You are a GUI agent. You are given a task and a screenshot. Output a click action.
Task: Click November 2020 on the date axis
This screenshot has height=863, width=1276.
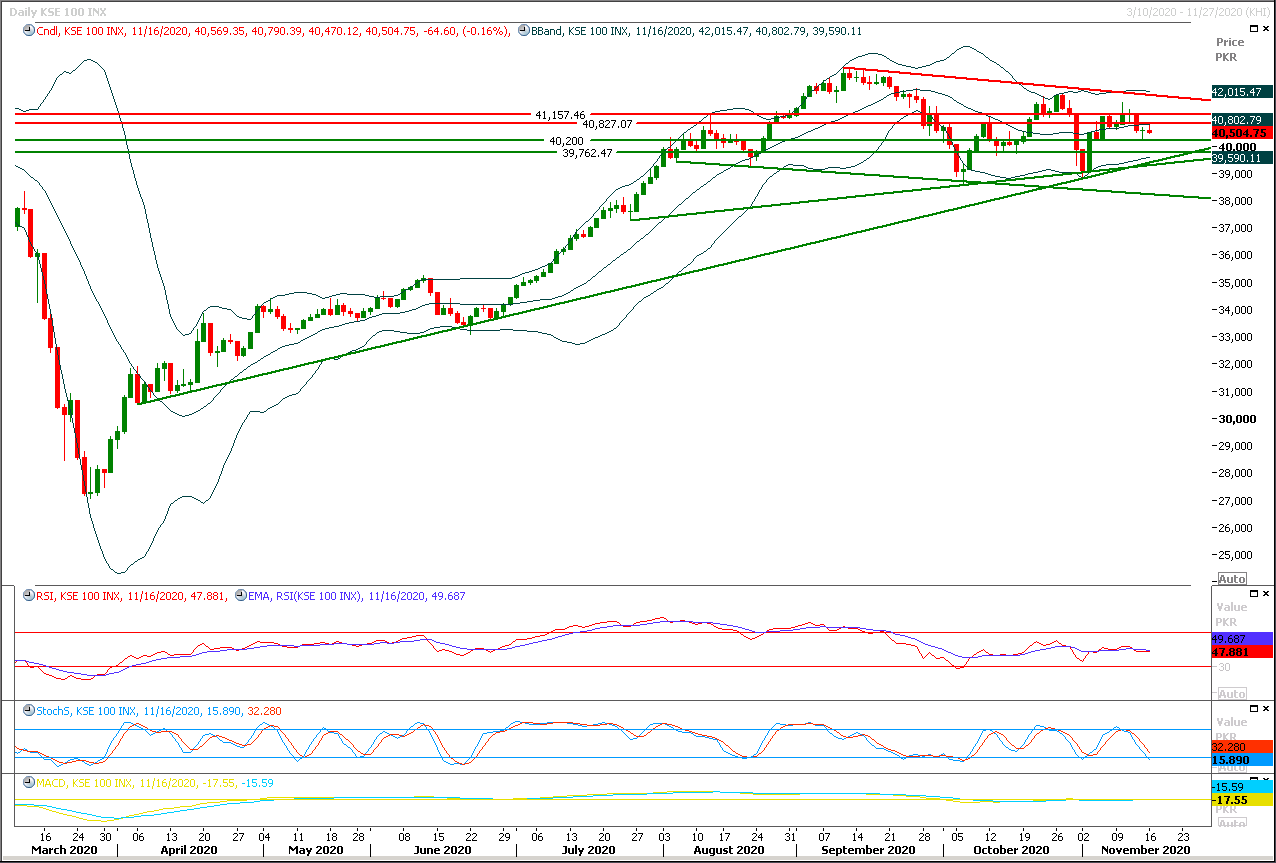pyautogui.click(x=1140, y=850)
